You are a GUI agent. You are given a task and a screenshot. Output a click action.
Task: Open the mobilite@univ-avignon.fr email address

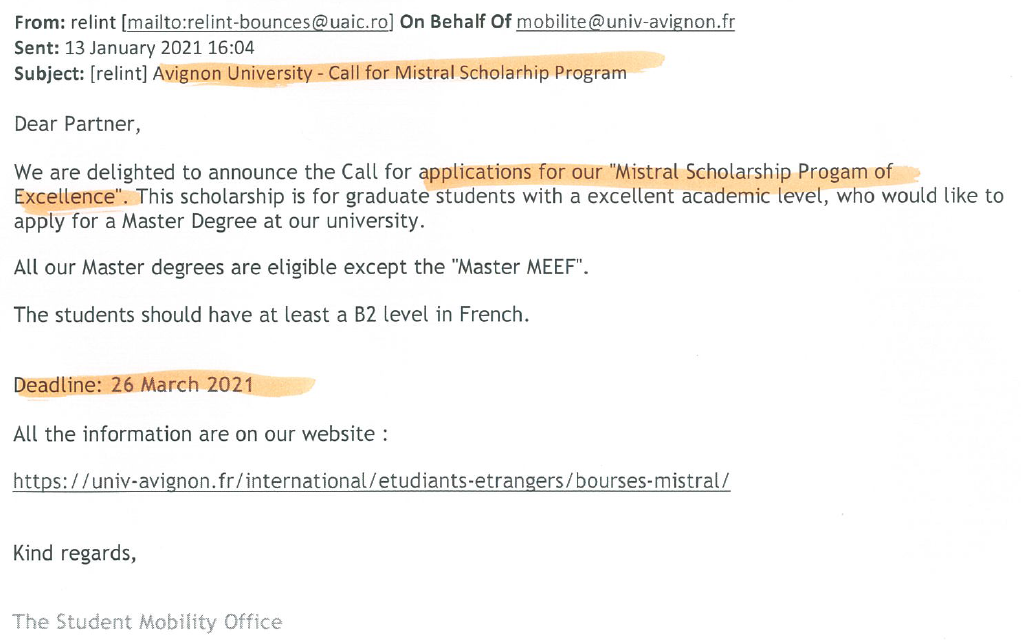pos(625,22)
